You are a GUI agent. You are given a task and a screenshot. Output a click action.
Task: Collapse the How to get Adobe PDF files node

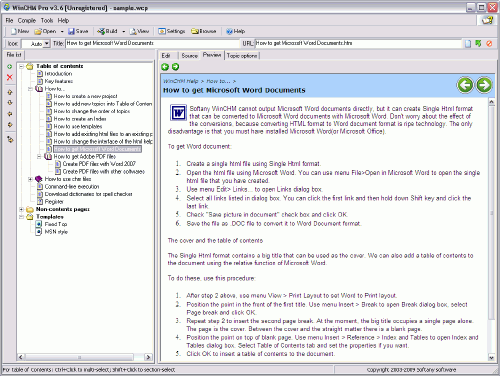click(x=39, y=157)
